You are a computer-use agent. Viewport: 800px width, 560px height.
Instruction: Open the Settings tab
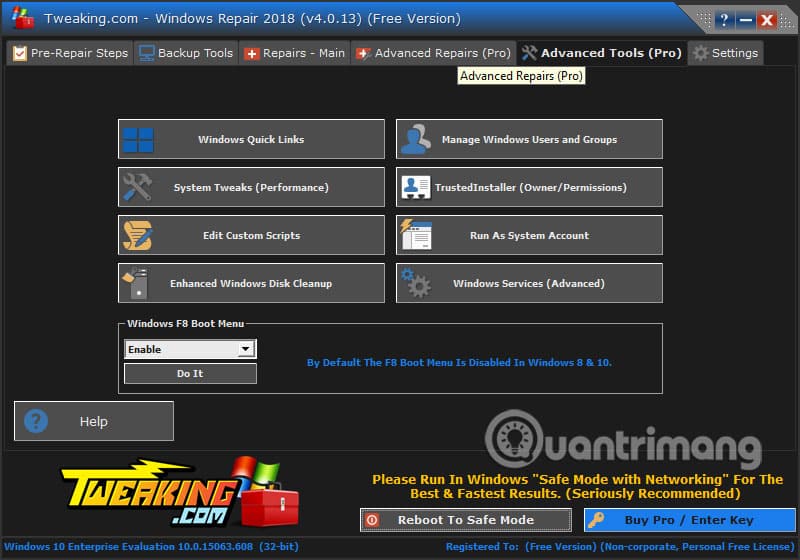point(726,53)
